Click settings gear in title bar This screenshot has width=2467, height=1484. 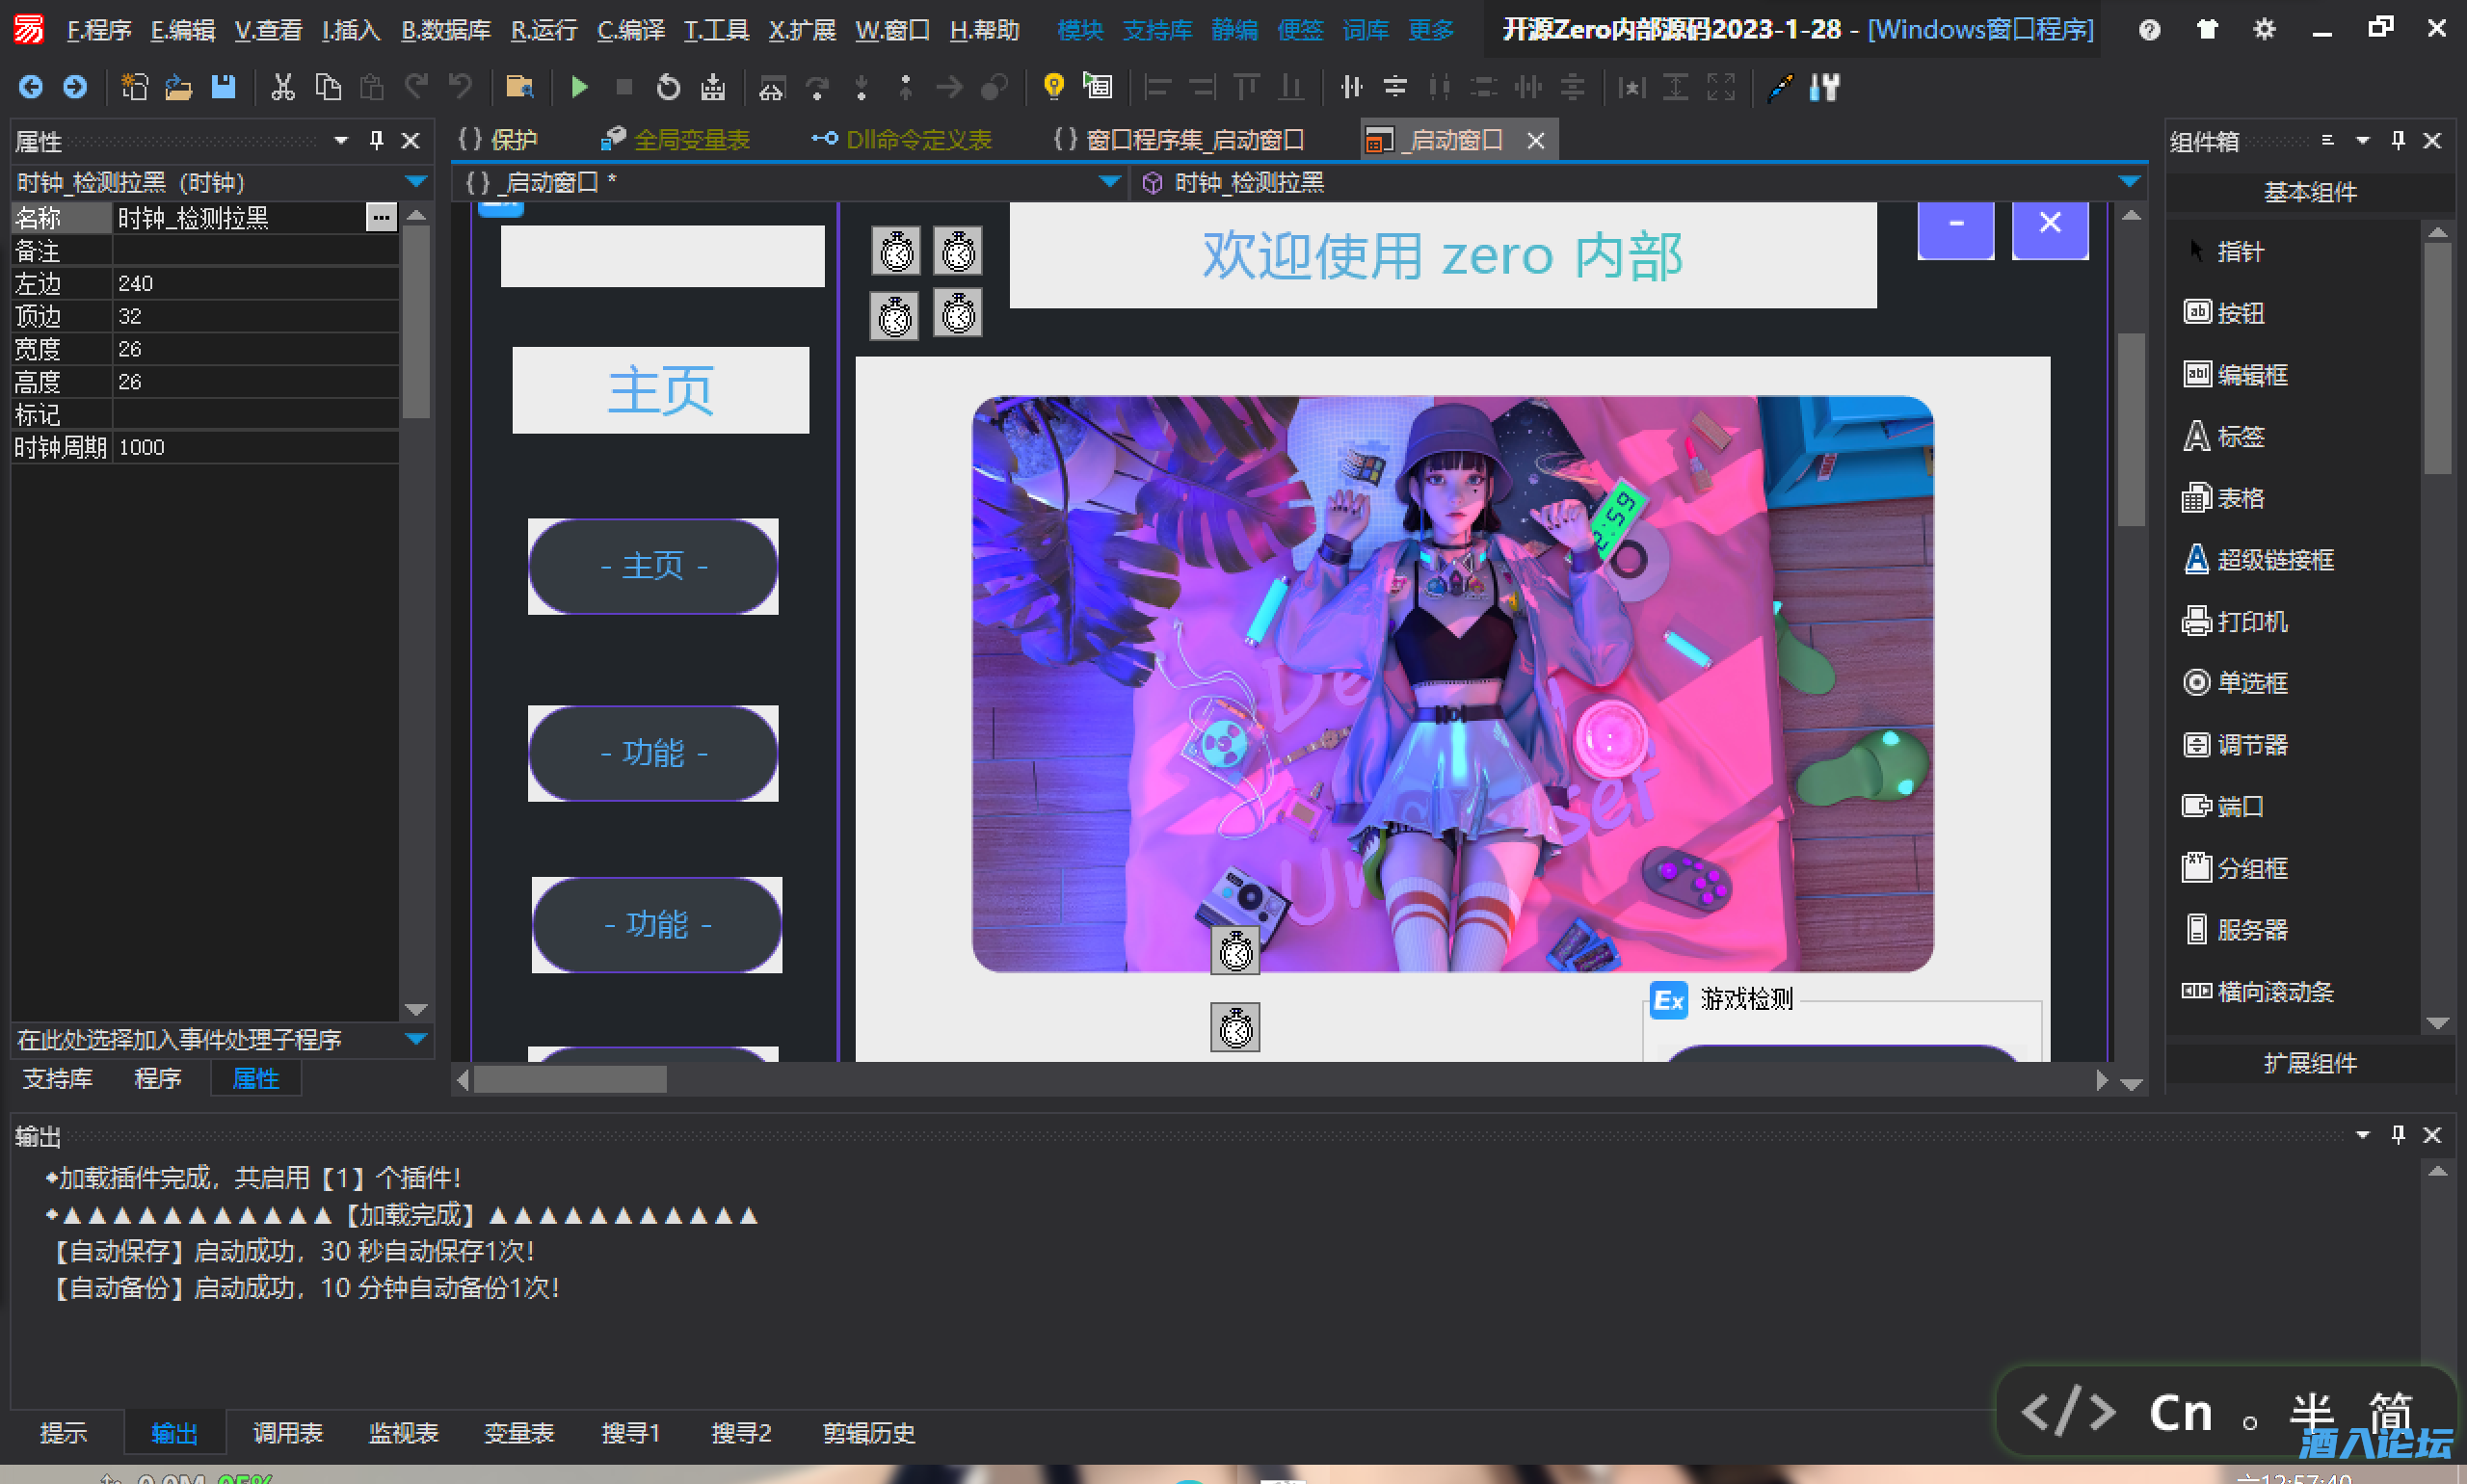[2264, 30]
